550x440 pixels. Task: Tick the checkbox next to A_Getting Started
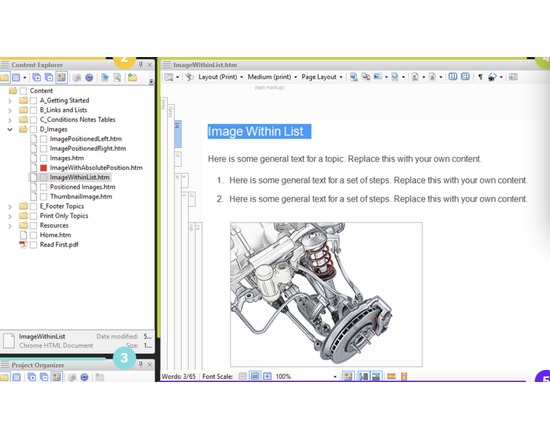33,100
